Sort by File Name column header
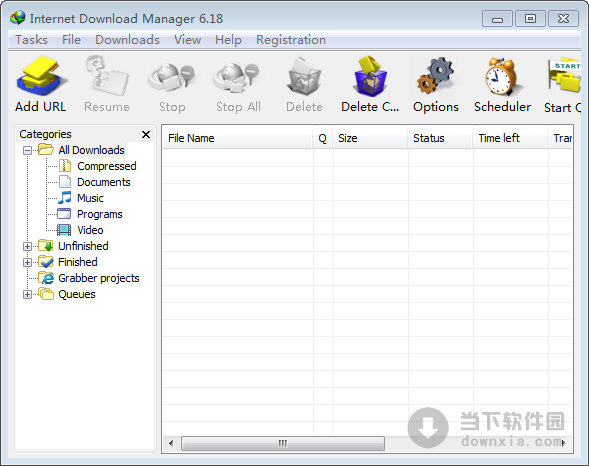Viewport: 589px width, 466px height. 237,138
